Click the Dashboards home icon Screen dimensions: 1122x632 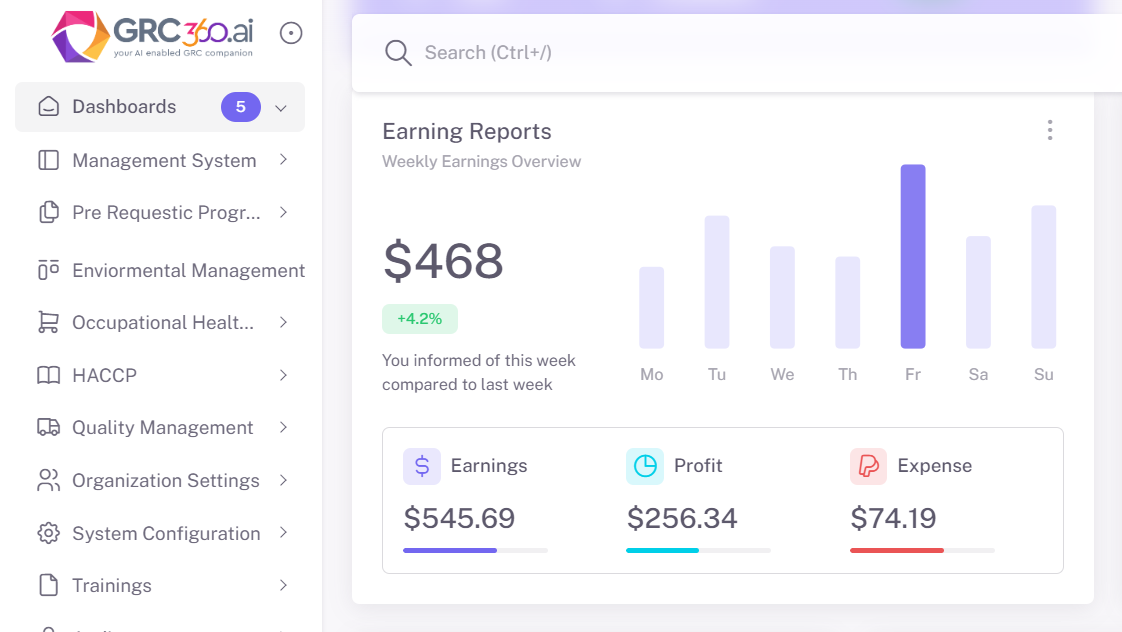(48, 107)
